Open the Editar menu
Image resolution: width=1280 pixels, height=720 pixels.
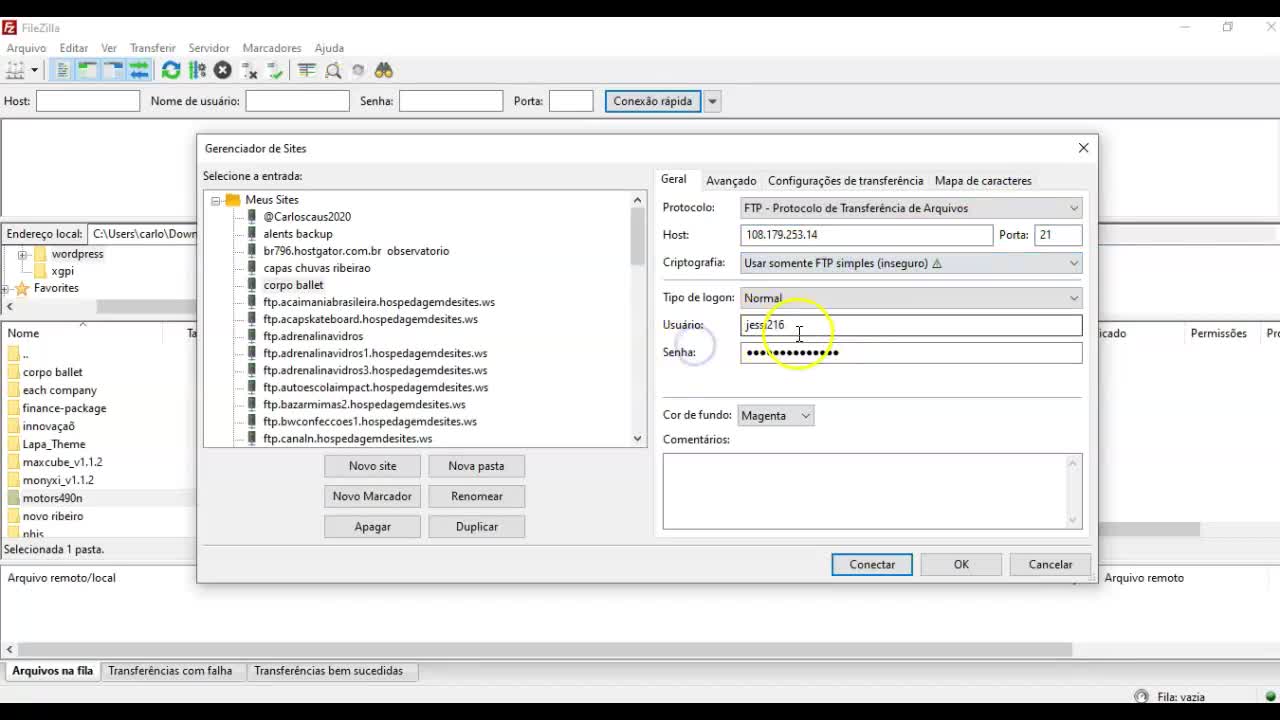pyautogui.click(x=74, y=48)
